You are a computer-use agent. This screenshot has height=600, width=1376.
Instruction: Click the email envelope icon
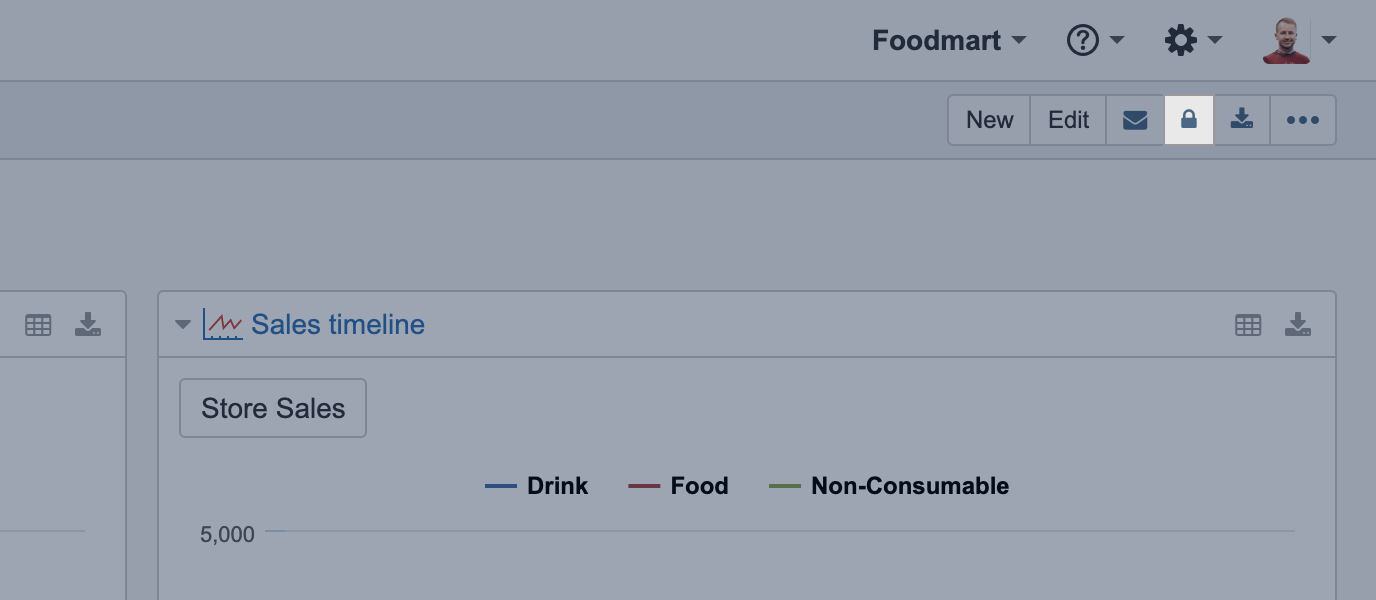[x=1135, y=120]
